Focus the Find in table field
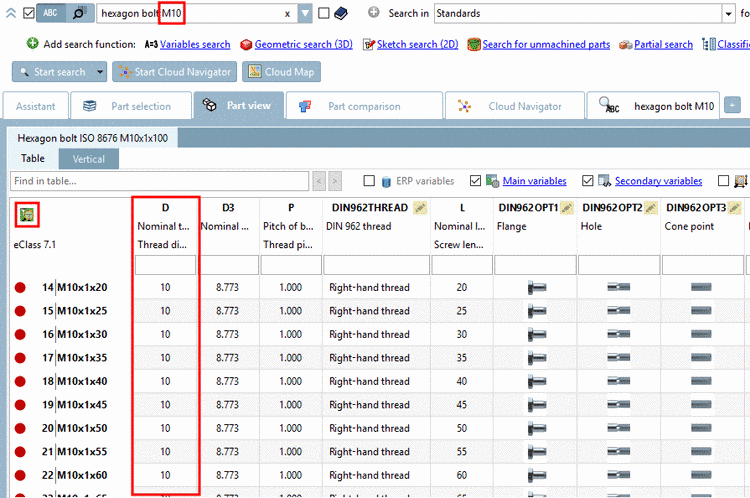This screenshot has width=750, height=498. tap(159, 181)
